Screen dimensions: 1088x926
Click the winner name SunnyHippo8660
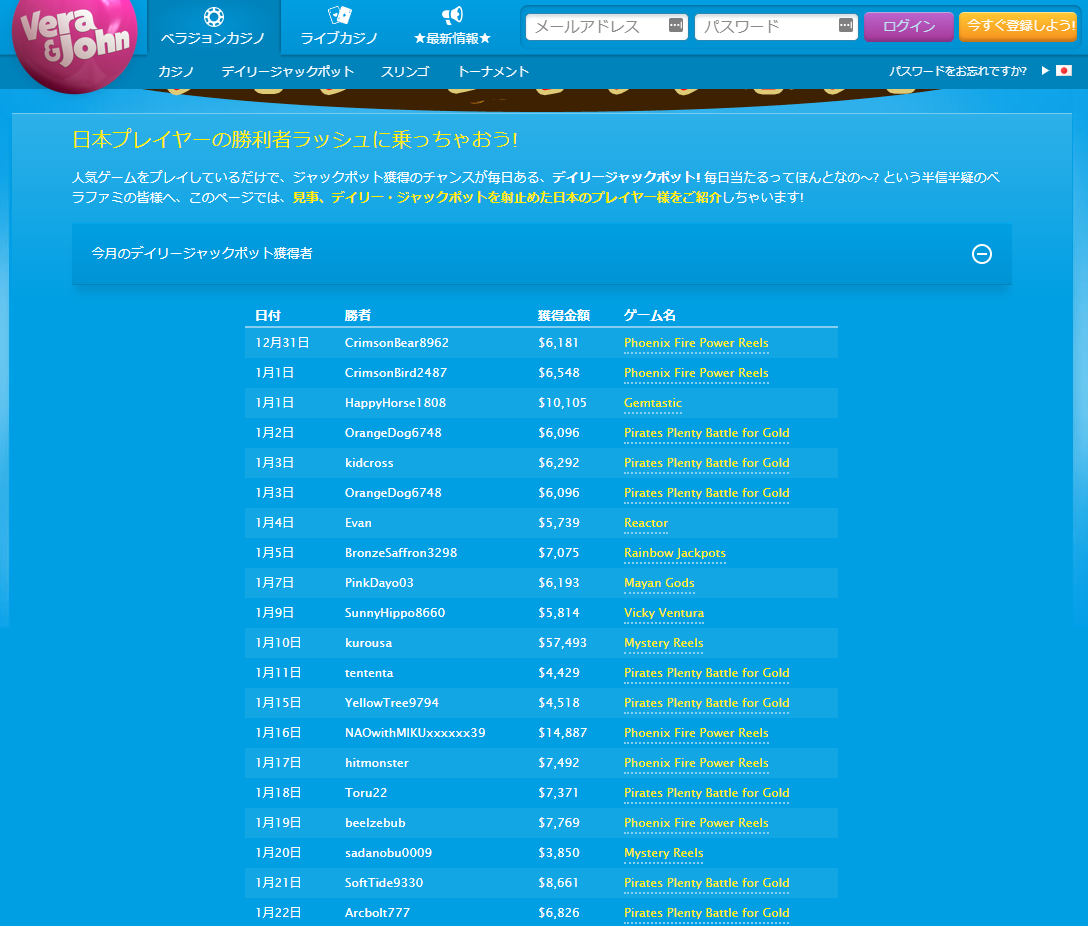click(395, 613)
